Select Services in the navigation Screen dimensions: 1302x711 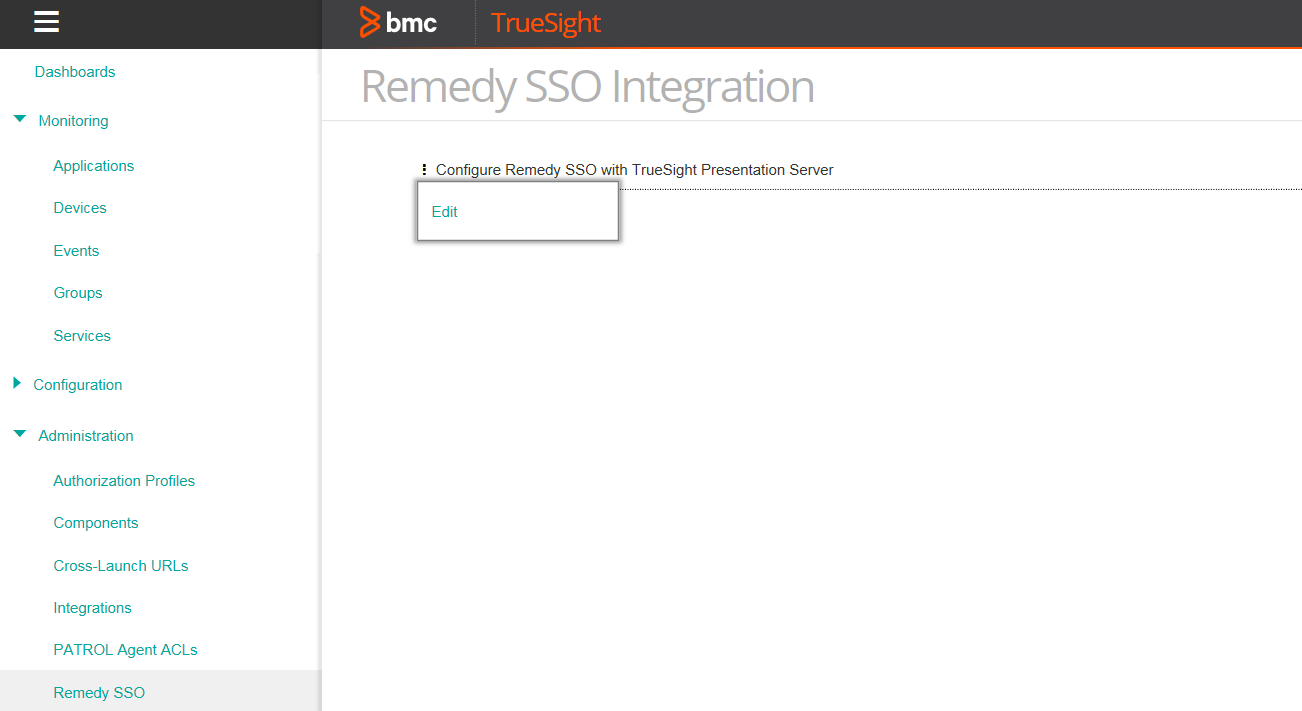click(82, 336)
